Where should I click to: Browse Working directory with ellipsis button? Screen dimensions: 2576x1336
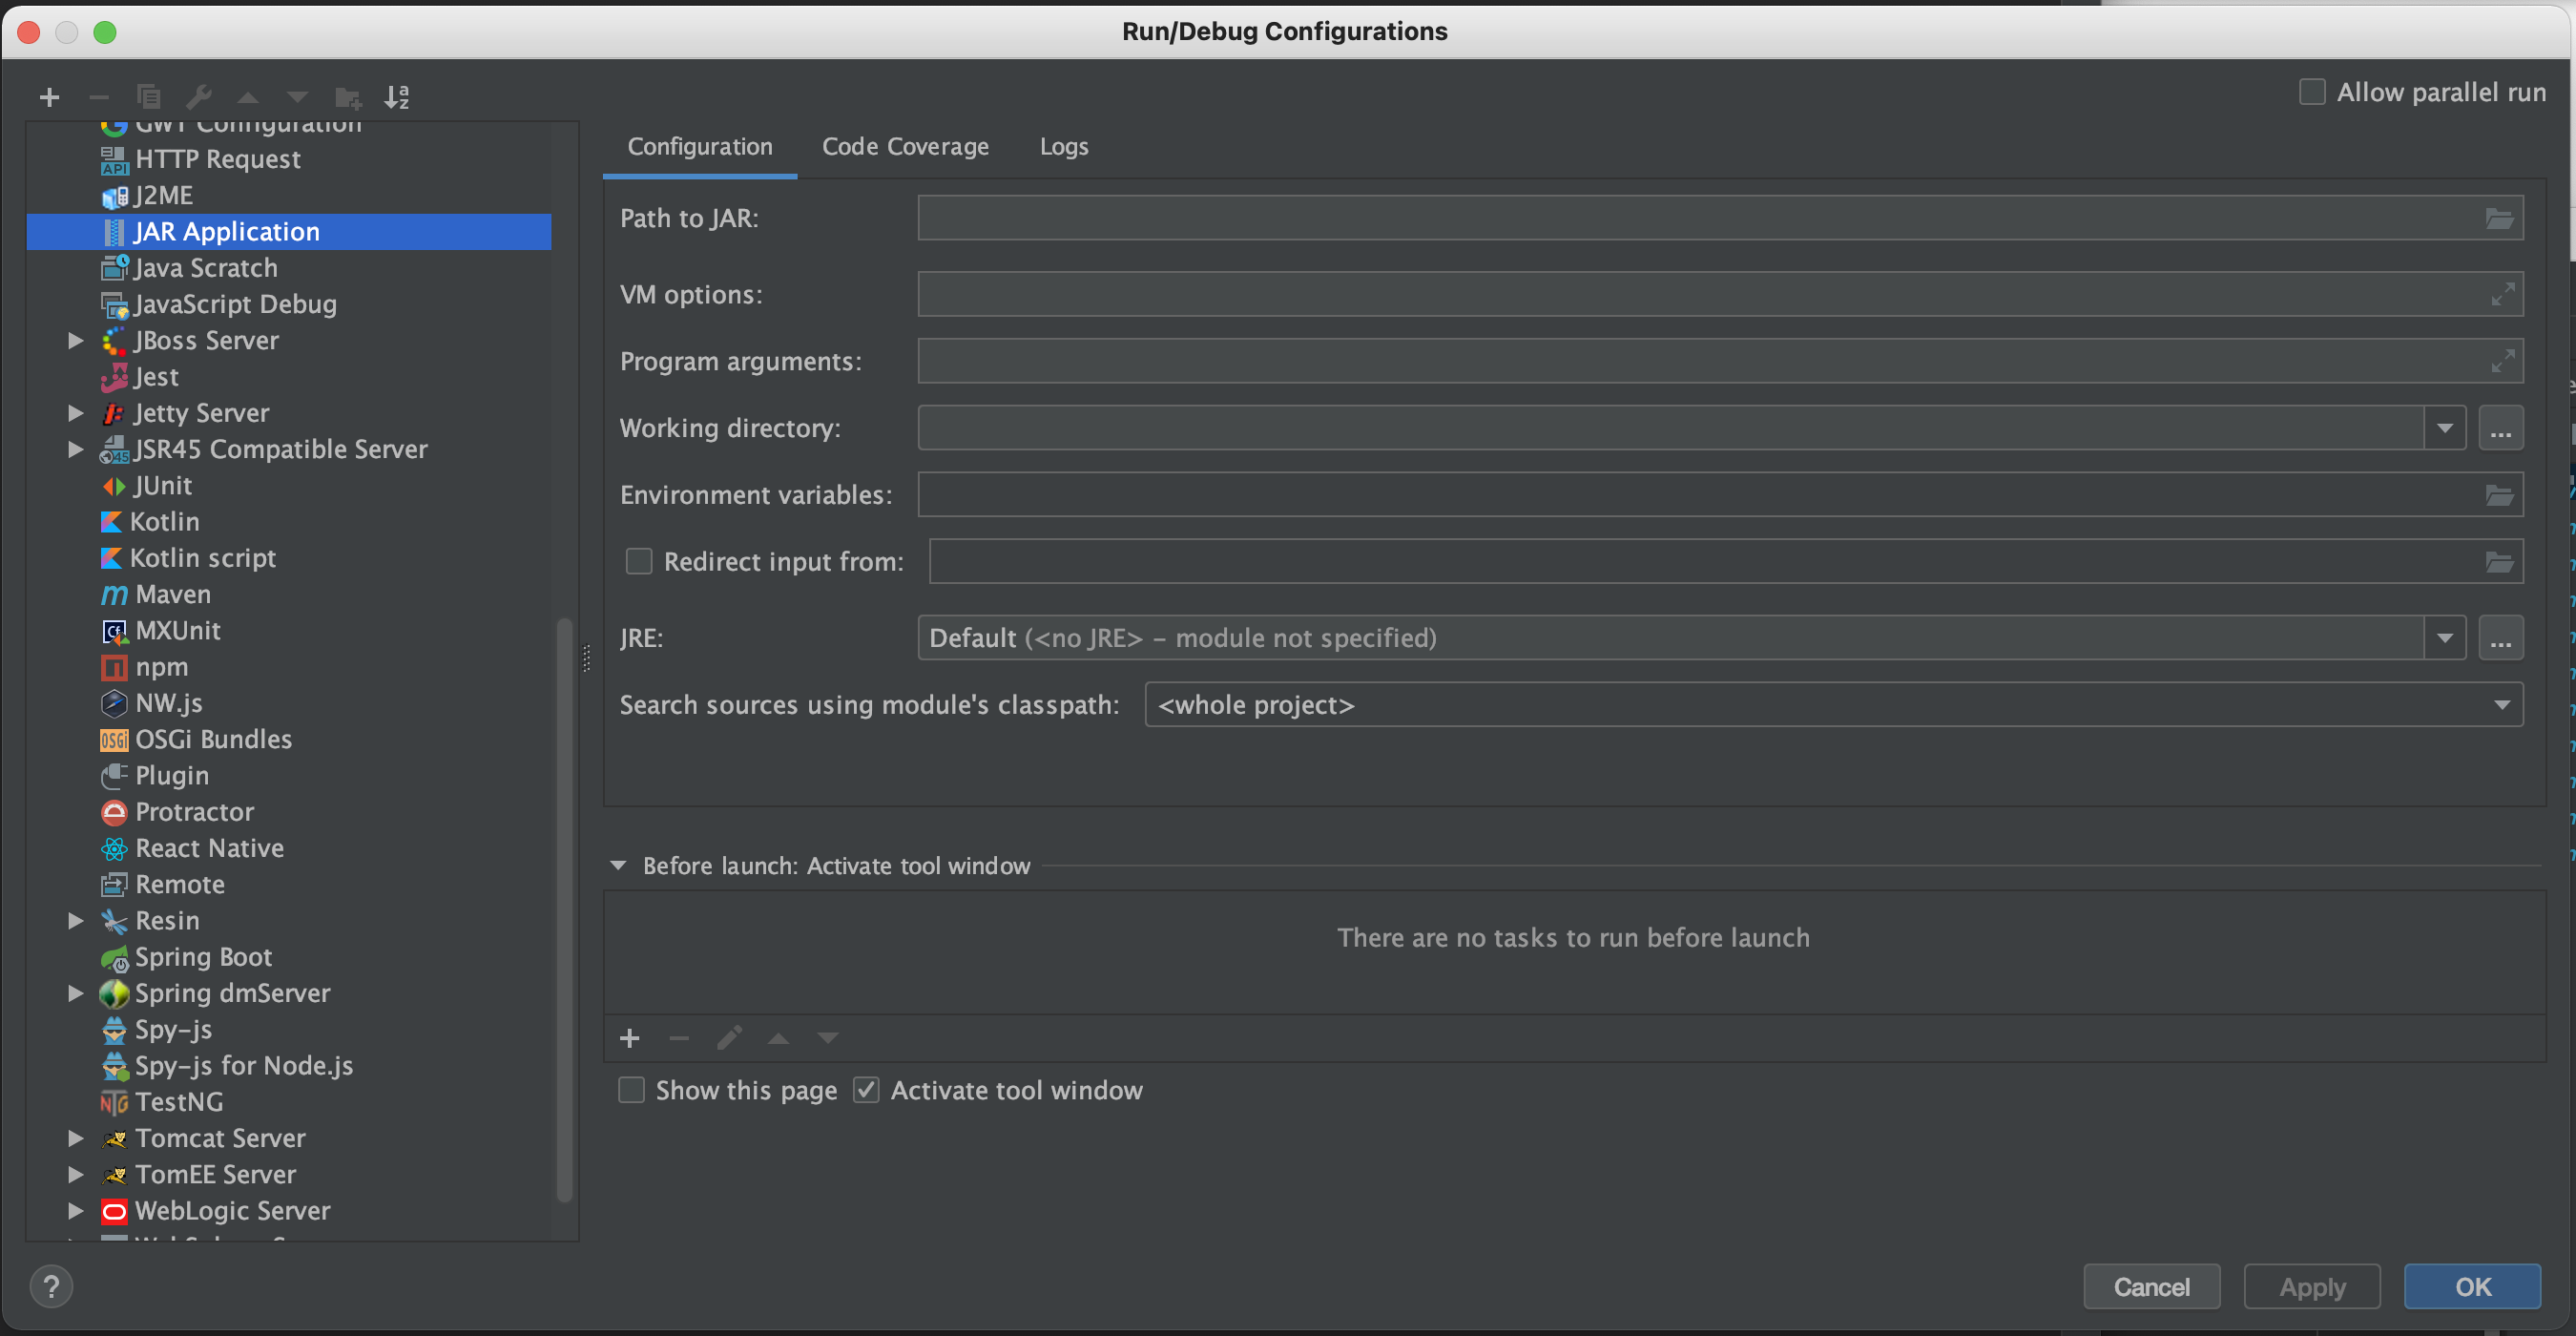click(x=2501, y=428)
